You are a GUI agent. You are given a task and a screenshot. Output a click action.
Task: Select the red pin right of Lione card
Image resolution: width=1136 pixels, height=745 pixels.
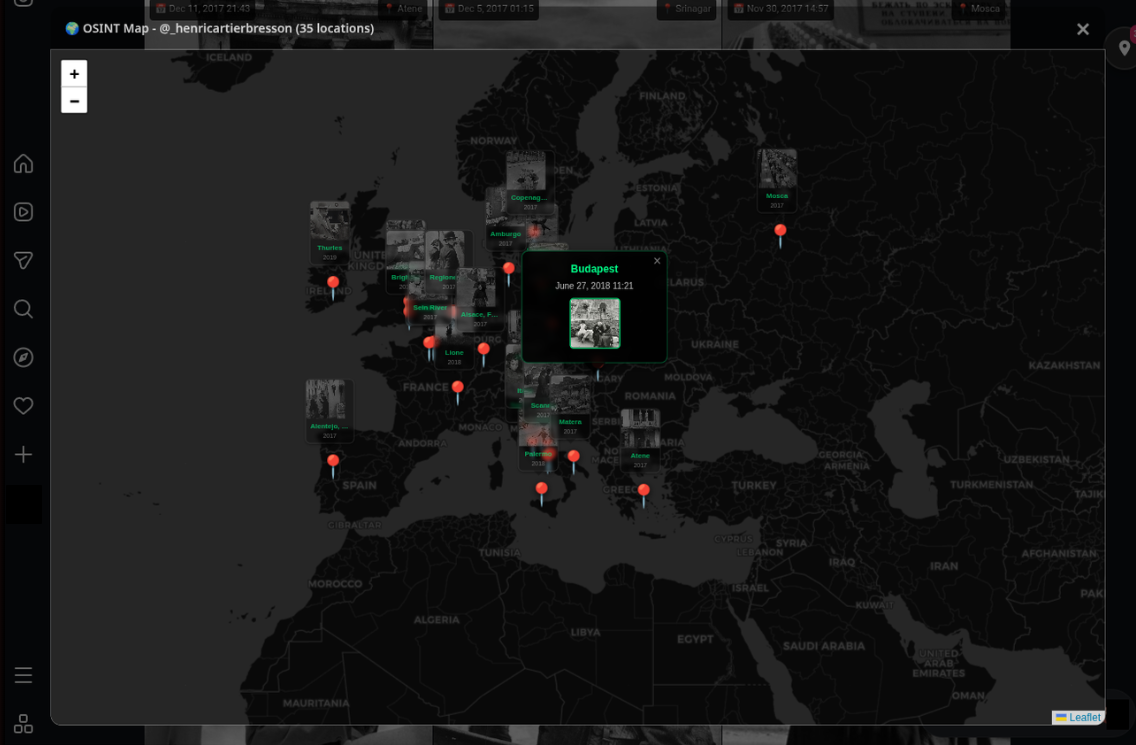(x=484, y=354)
